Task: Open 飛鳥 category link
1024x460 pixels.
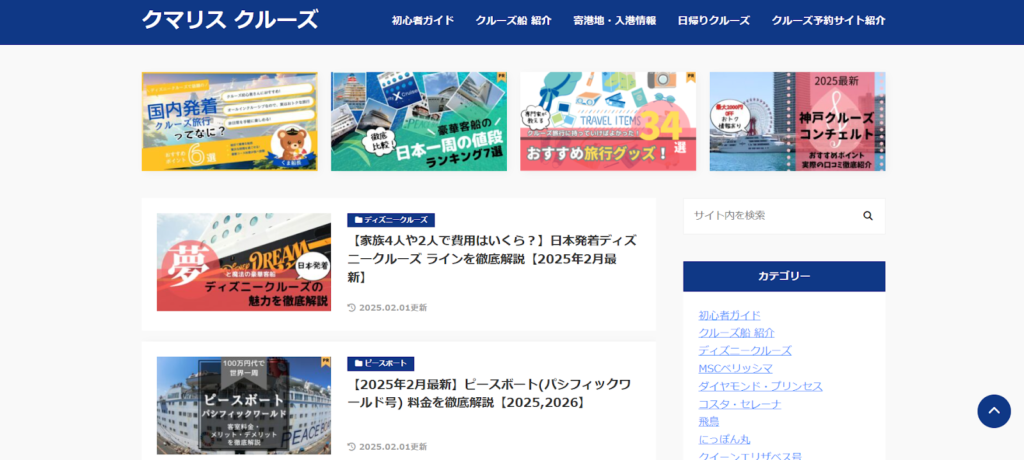Action: coord(709,421)
